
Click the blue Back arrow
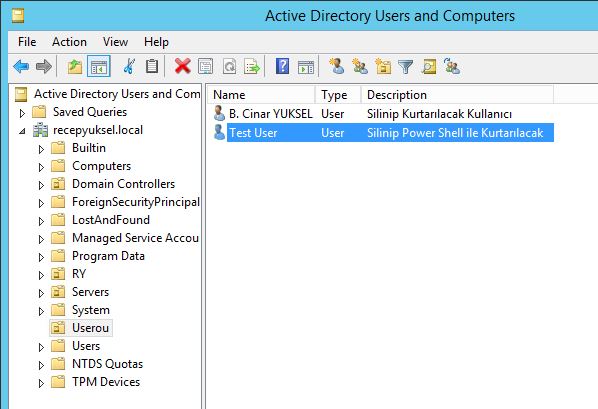click(x=21, y=66)
